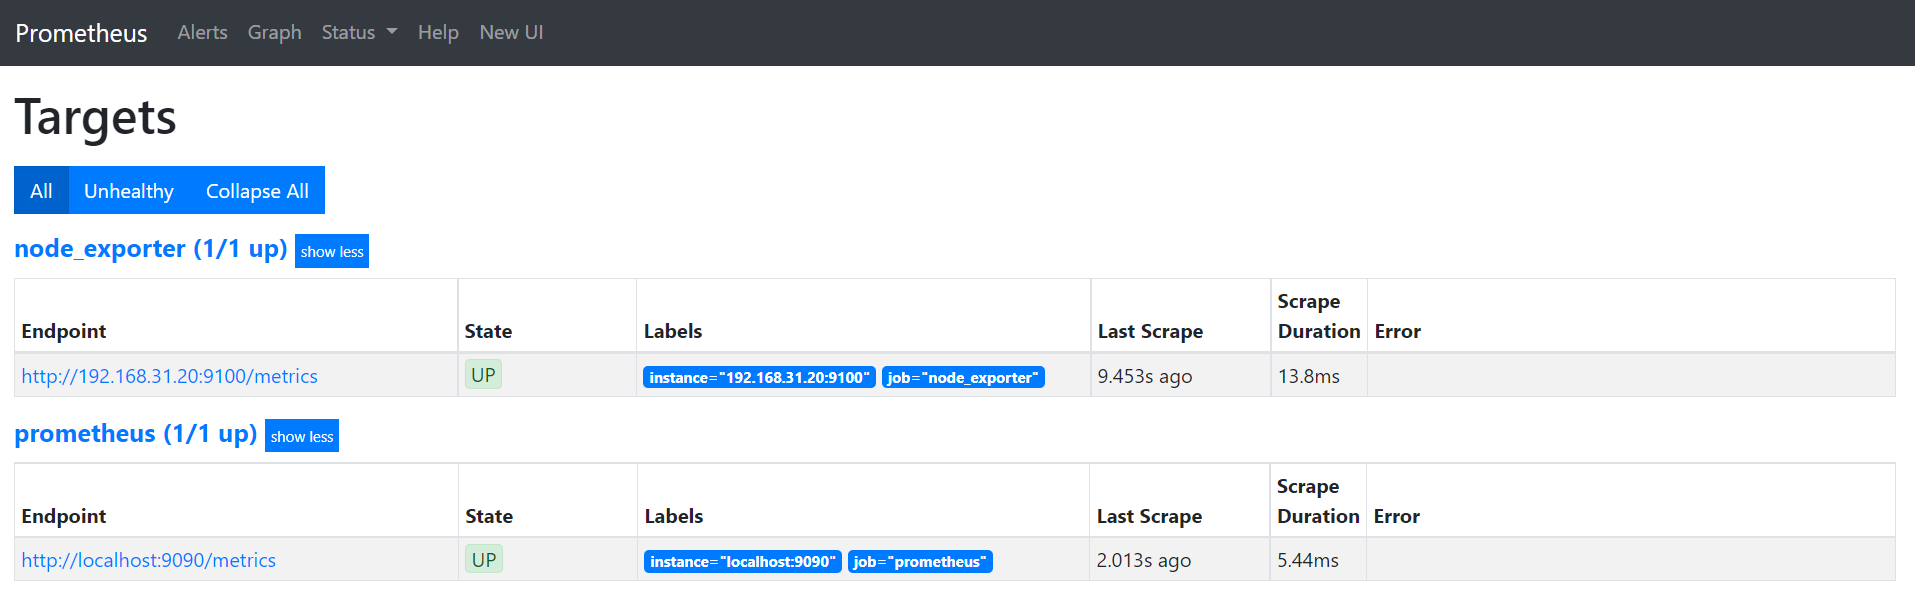Select the 2.013s ago last scrape value
The width and height of the screenshot is (1915, 589).
(1144, 560)
